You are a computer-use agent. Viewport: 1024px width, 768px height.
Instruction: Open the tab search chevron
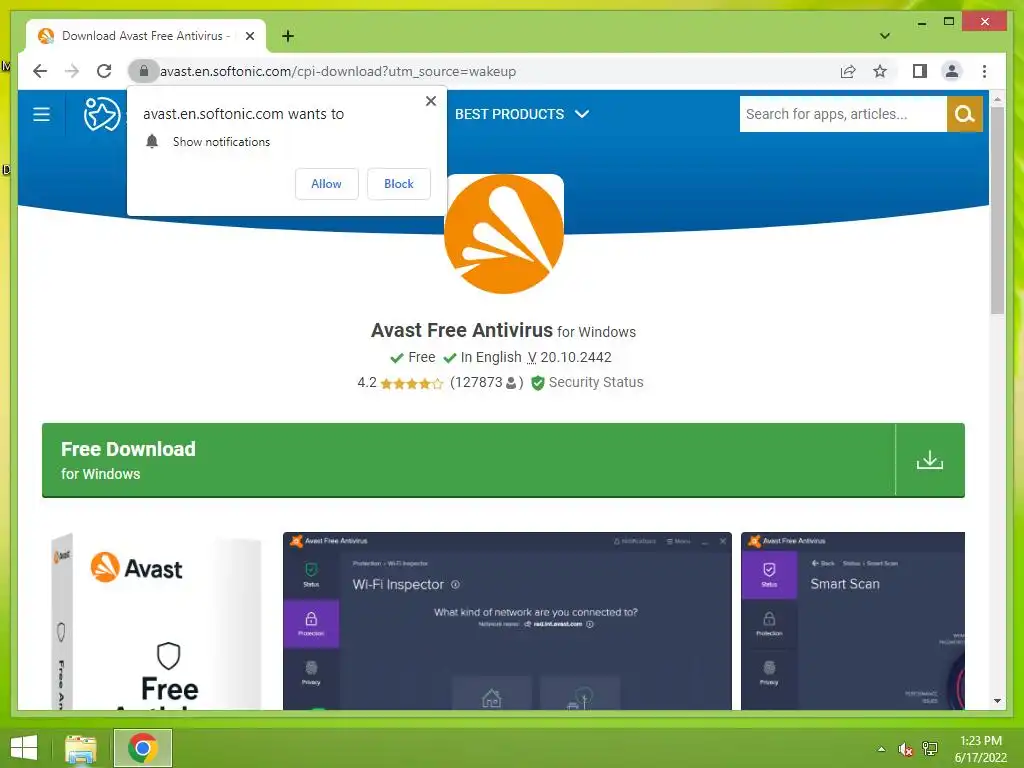tap(885, 36)
